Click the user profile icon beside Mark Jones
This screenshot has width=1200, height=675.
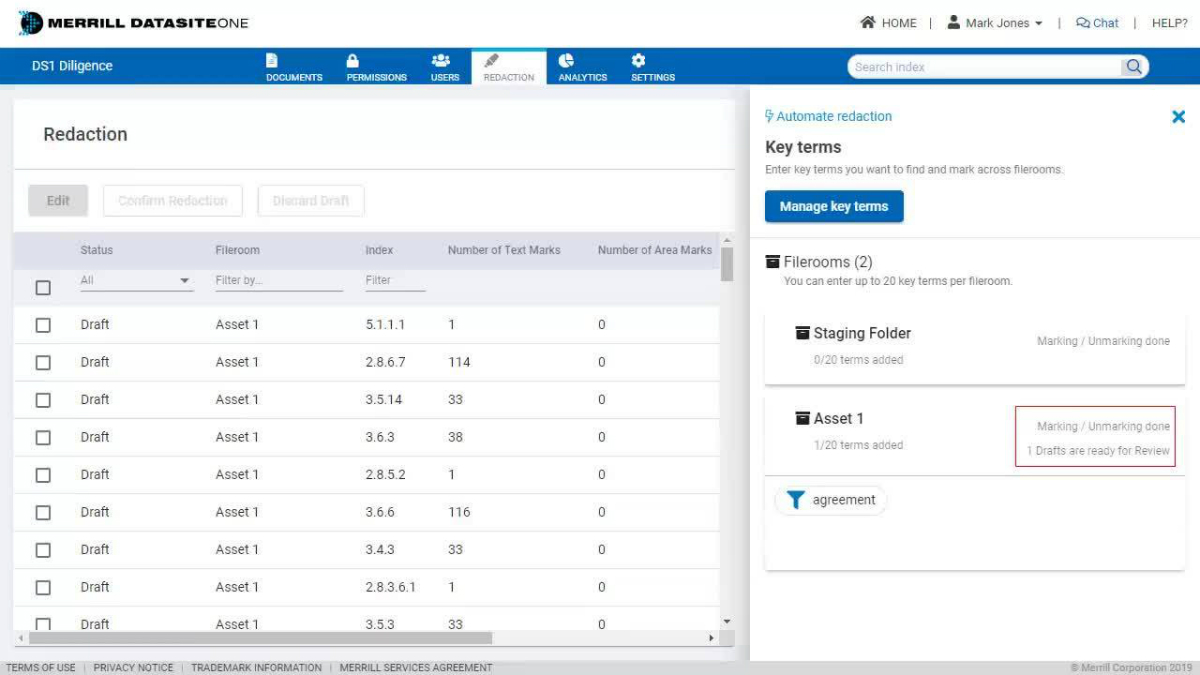tap(954, 22)
